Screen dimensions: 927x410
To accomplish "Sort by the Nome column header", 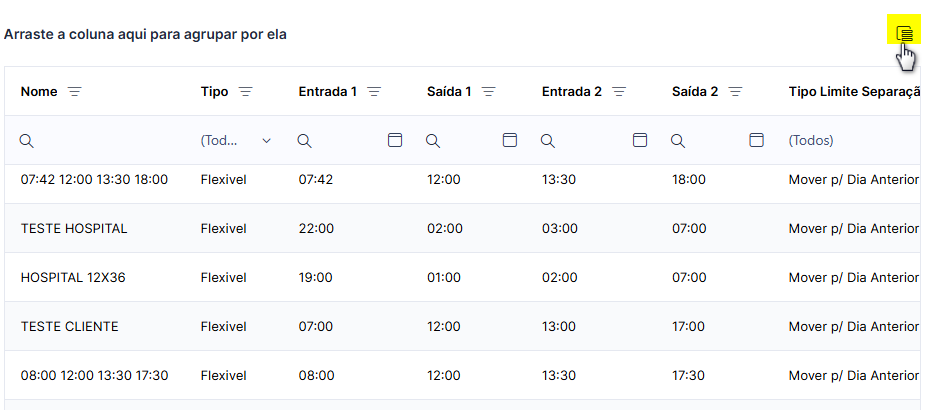I will (39, 92).
